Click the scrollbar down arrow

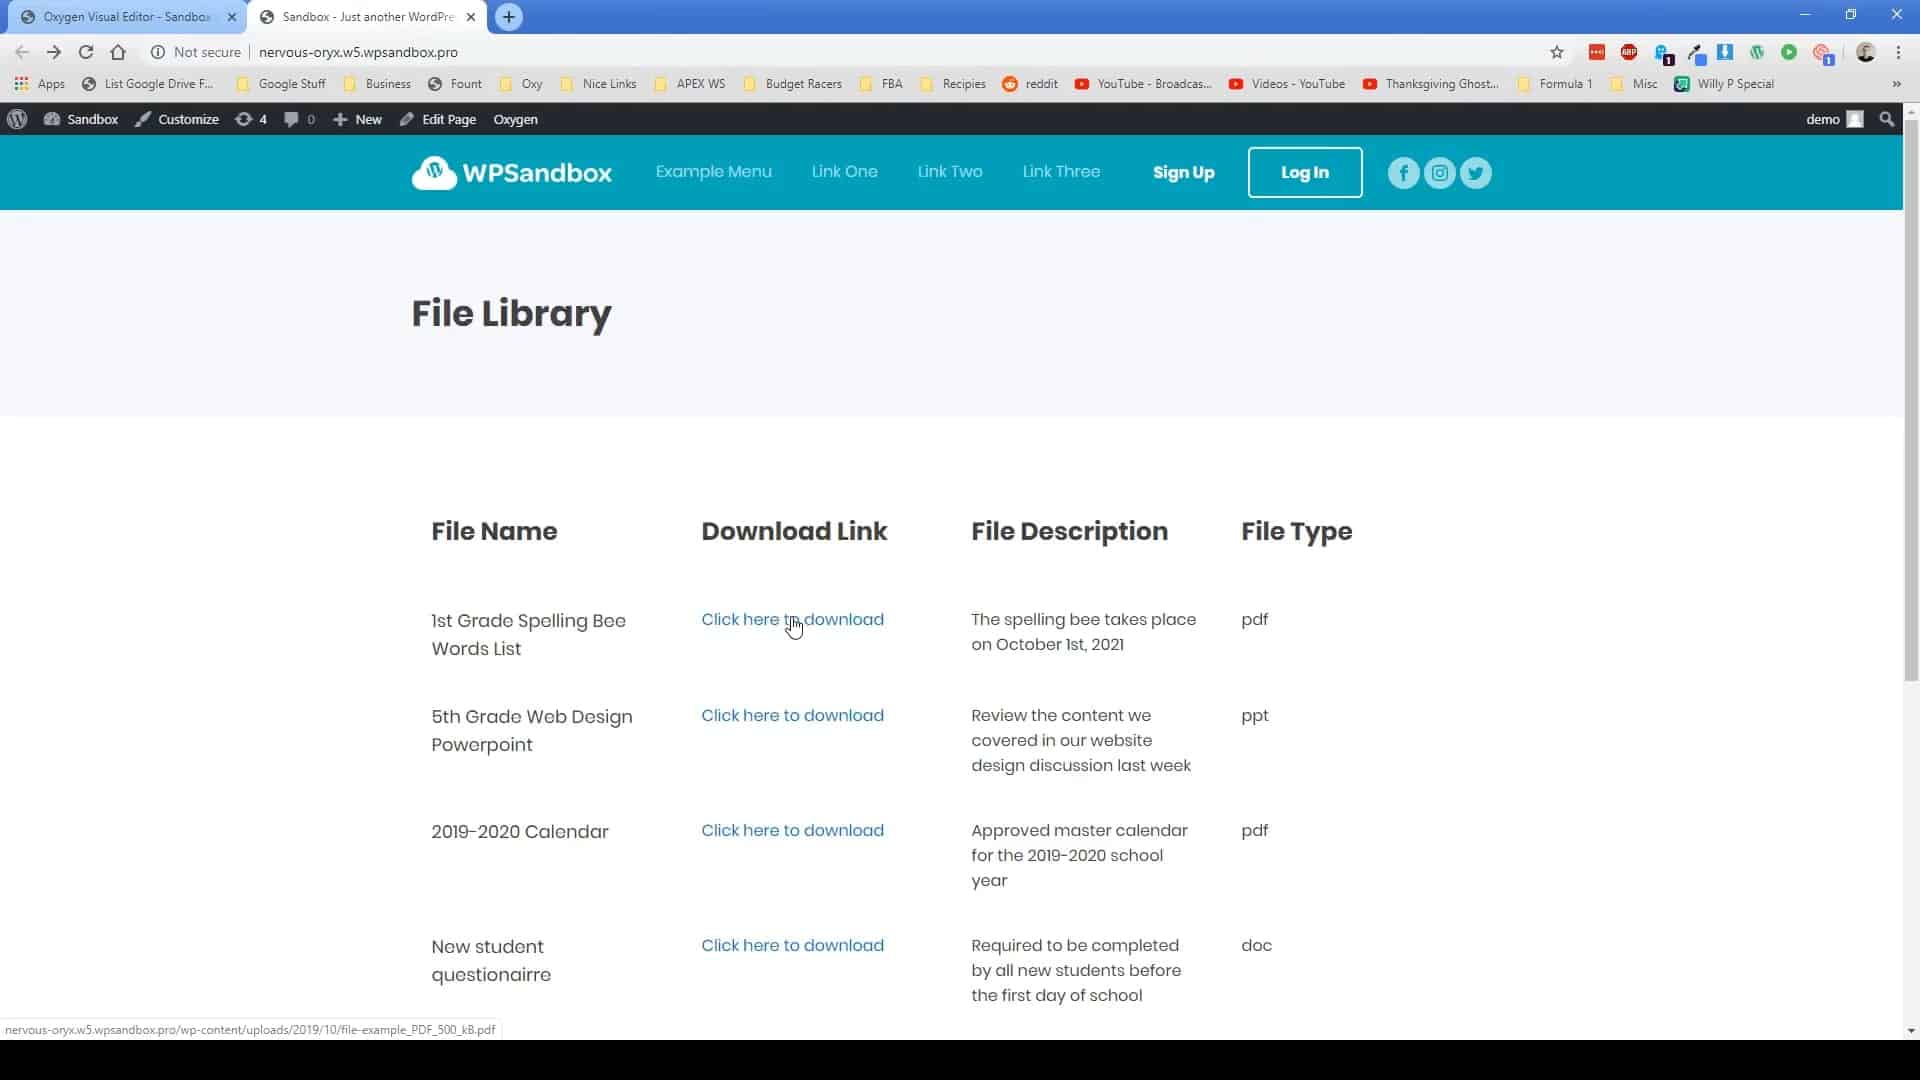click(1911, 1031)
